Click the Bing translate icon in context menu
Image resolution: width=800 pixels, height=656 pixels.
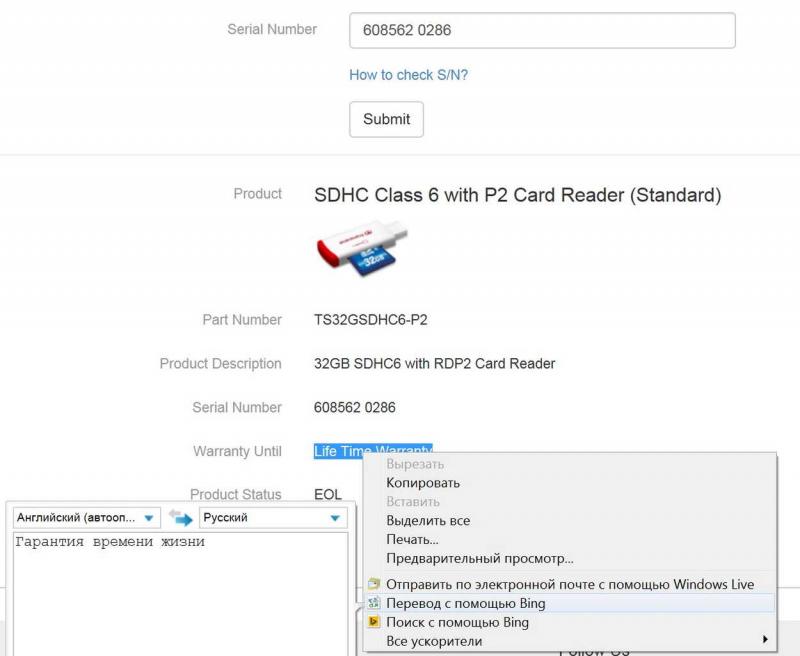point(374,603)
